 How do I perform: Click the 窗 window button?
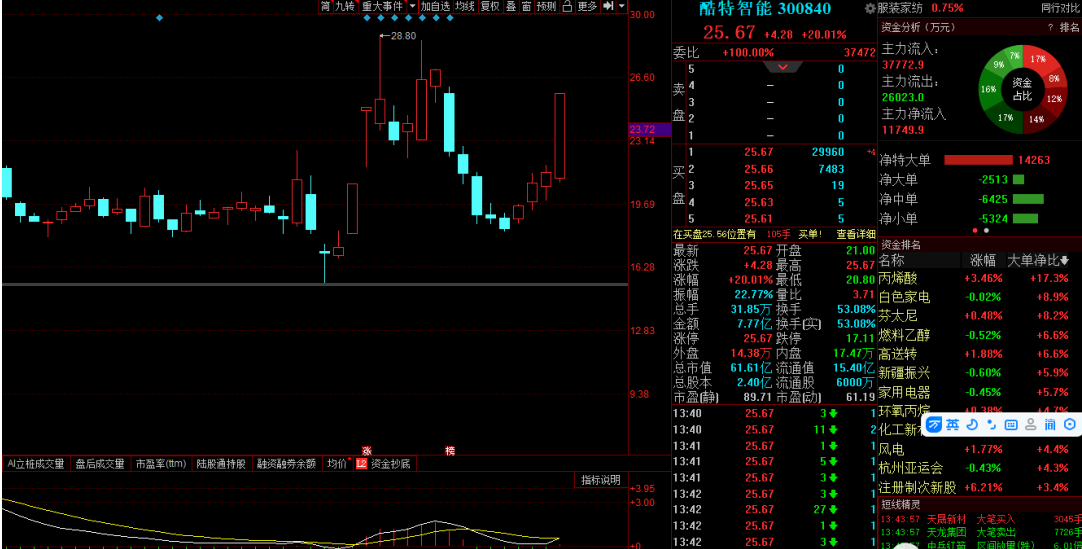527,6
